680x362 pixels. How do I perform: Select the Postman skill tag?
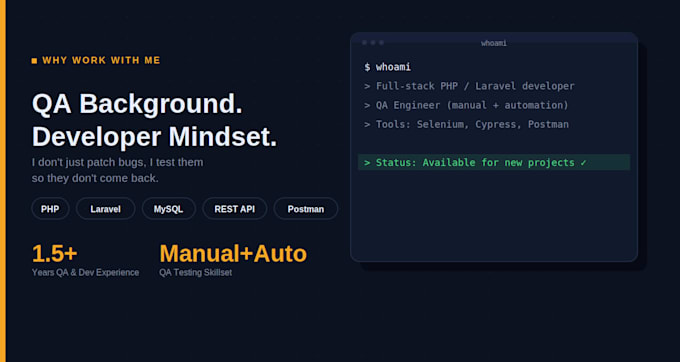click(x=306, y=209)
